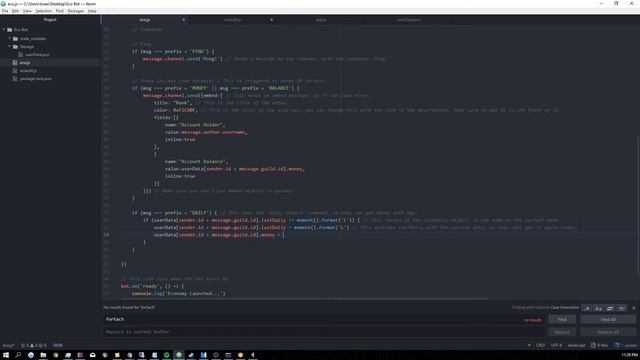
Task: Click the Atom icon in taskbar
Action: pos(179,355)
